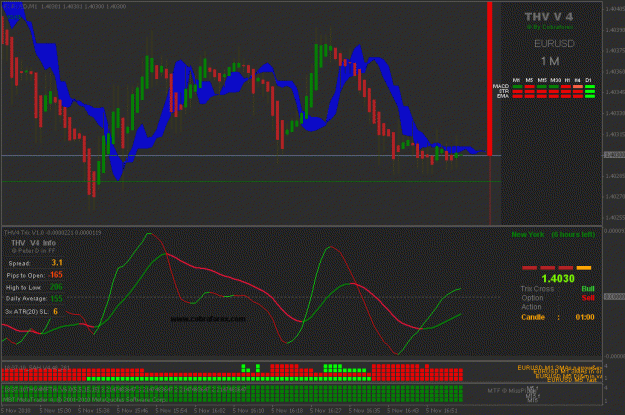
Task: Click the green 1.4030 price readout
Action: click(558, 279)
